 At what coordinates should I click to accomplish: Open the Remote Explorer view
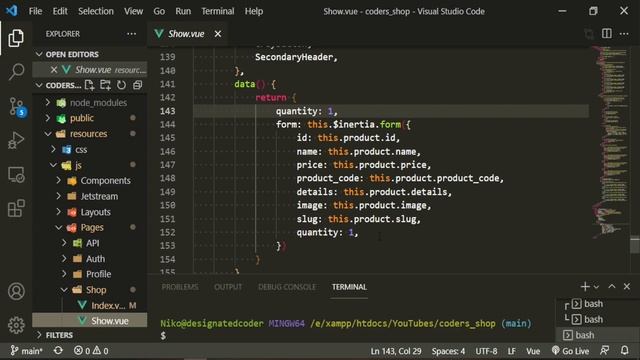click(16, 175)
